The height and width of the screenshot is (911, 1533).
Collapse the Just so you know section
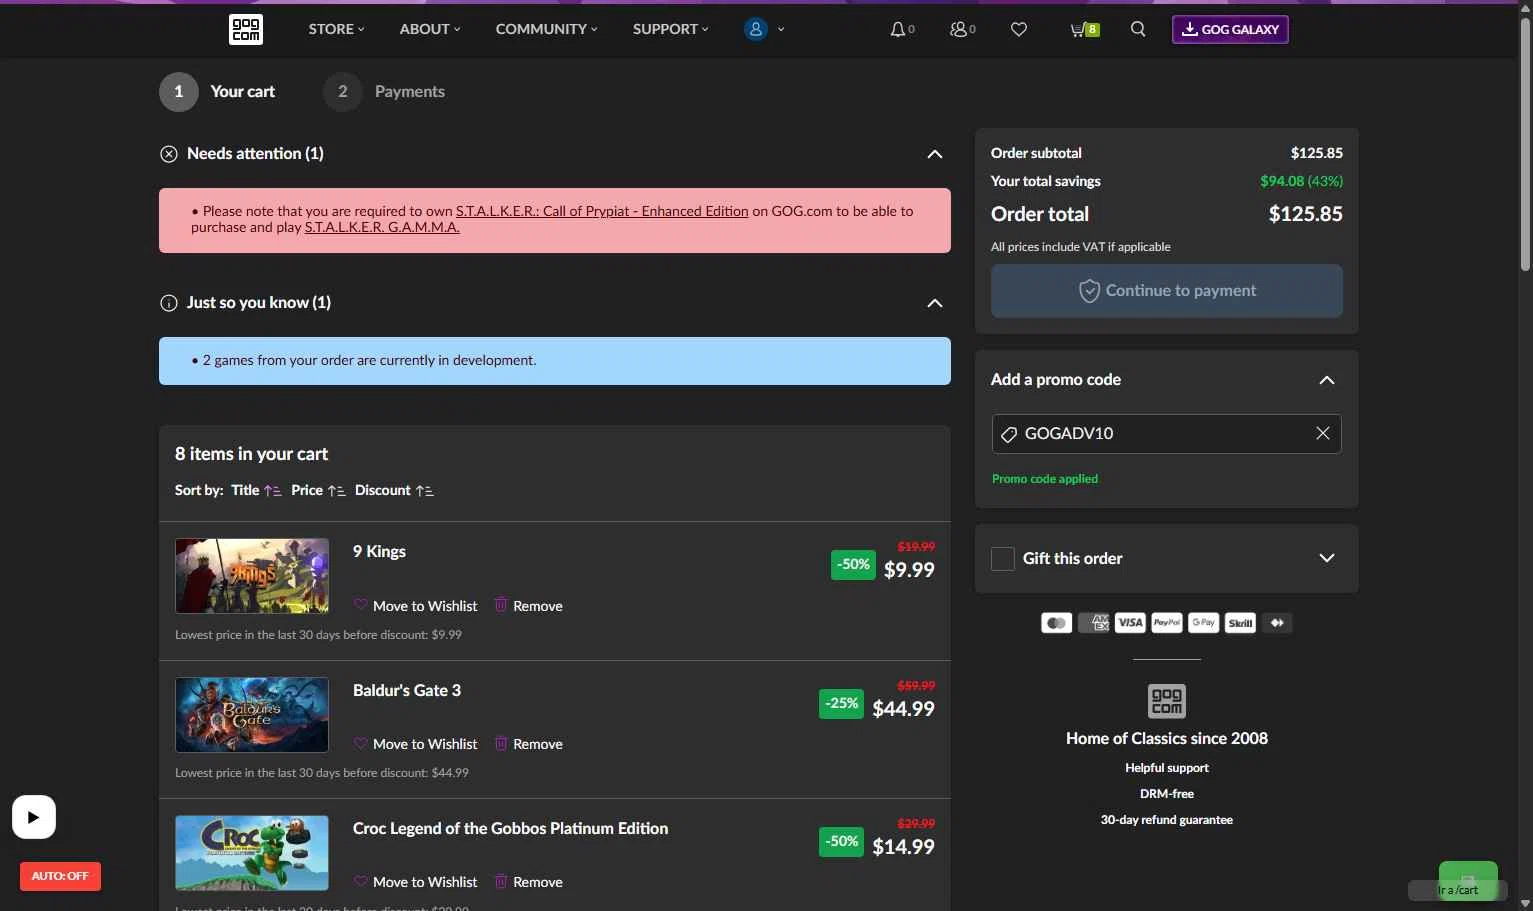pyautogui.click(x=935, y=303)
